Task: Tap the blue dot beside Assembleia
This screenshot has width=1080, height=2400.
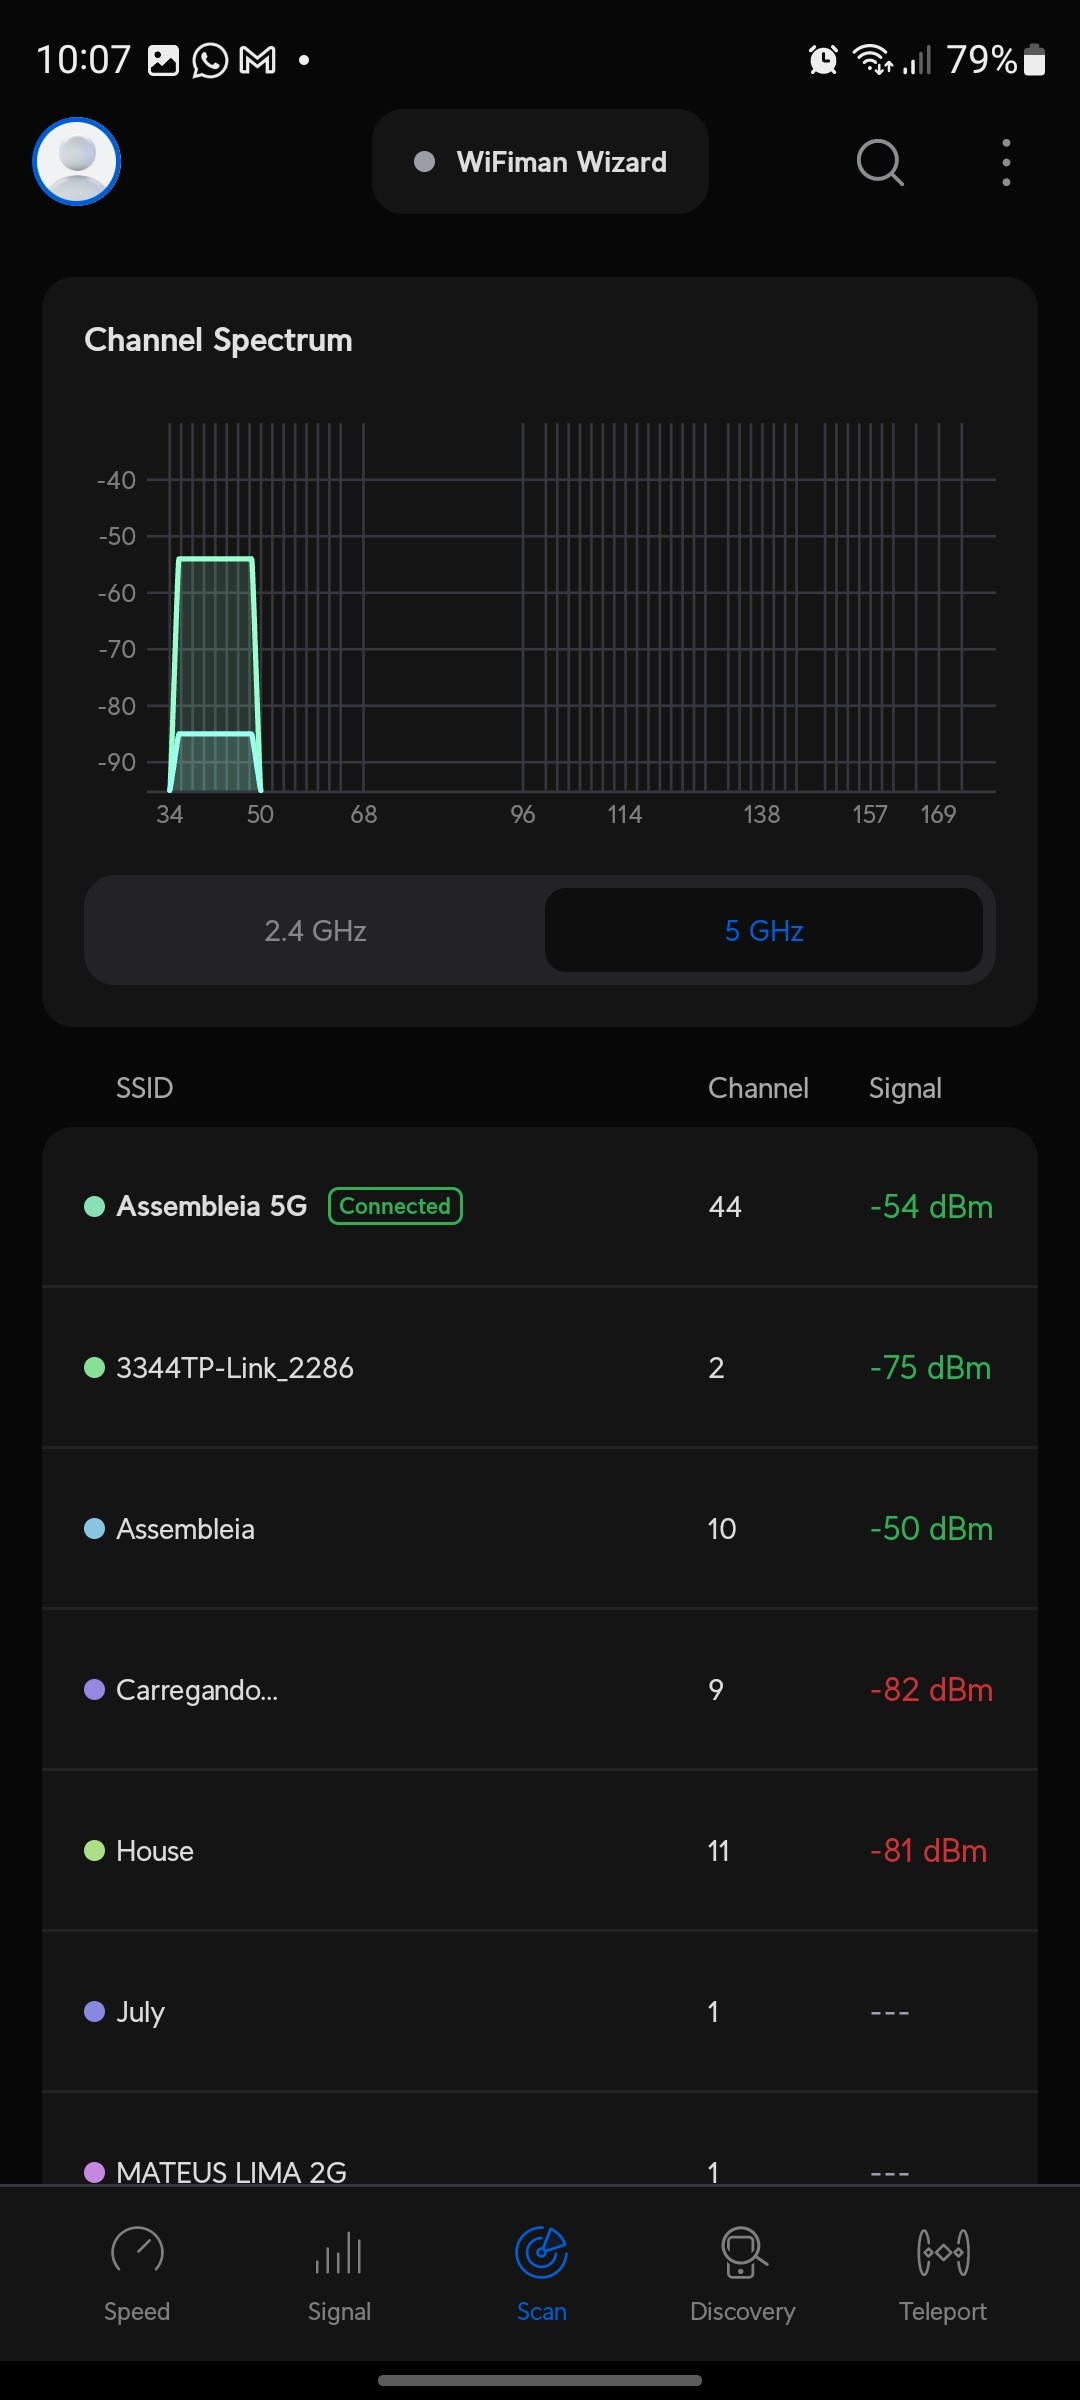Action: click(x=95, y=1529)
